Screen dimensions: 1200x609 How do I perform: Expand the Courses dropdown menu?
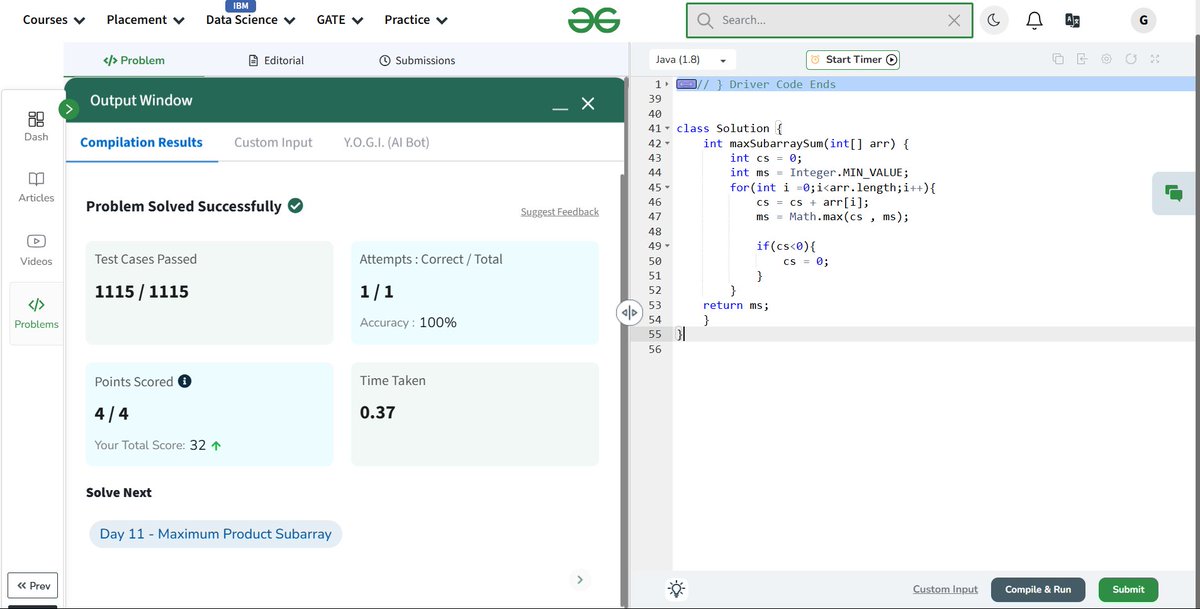click(x=54, y=20)
